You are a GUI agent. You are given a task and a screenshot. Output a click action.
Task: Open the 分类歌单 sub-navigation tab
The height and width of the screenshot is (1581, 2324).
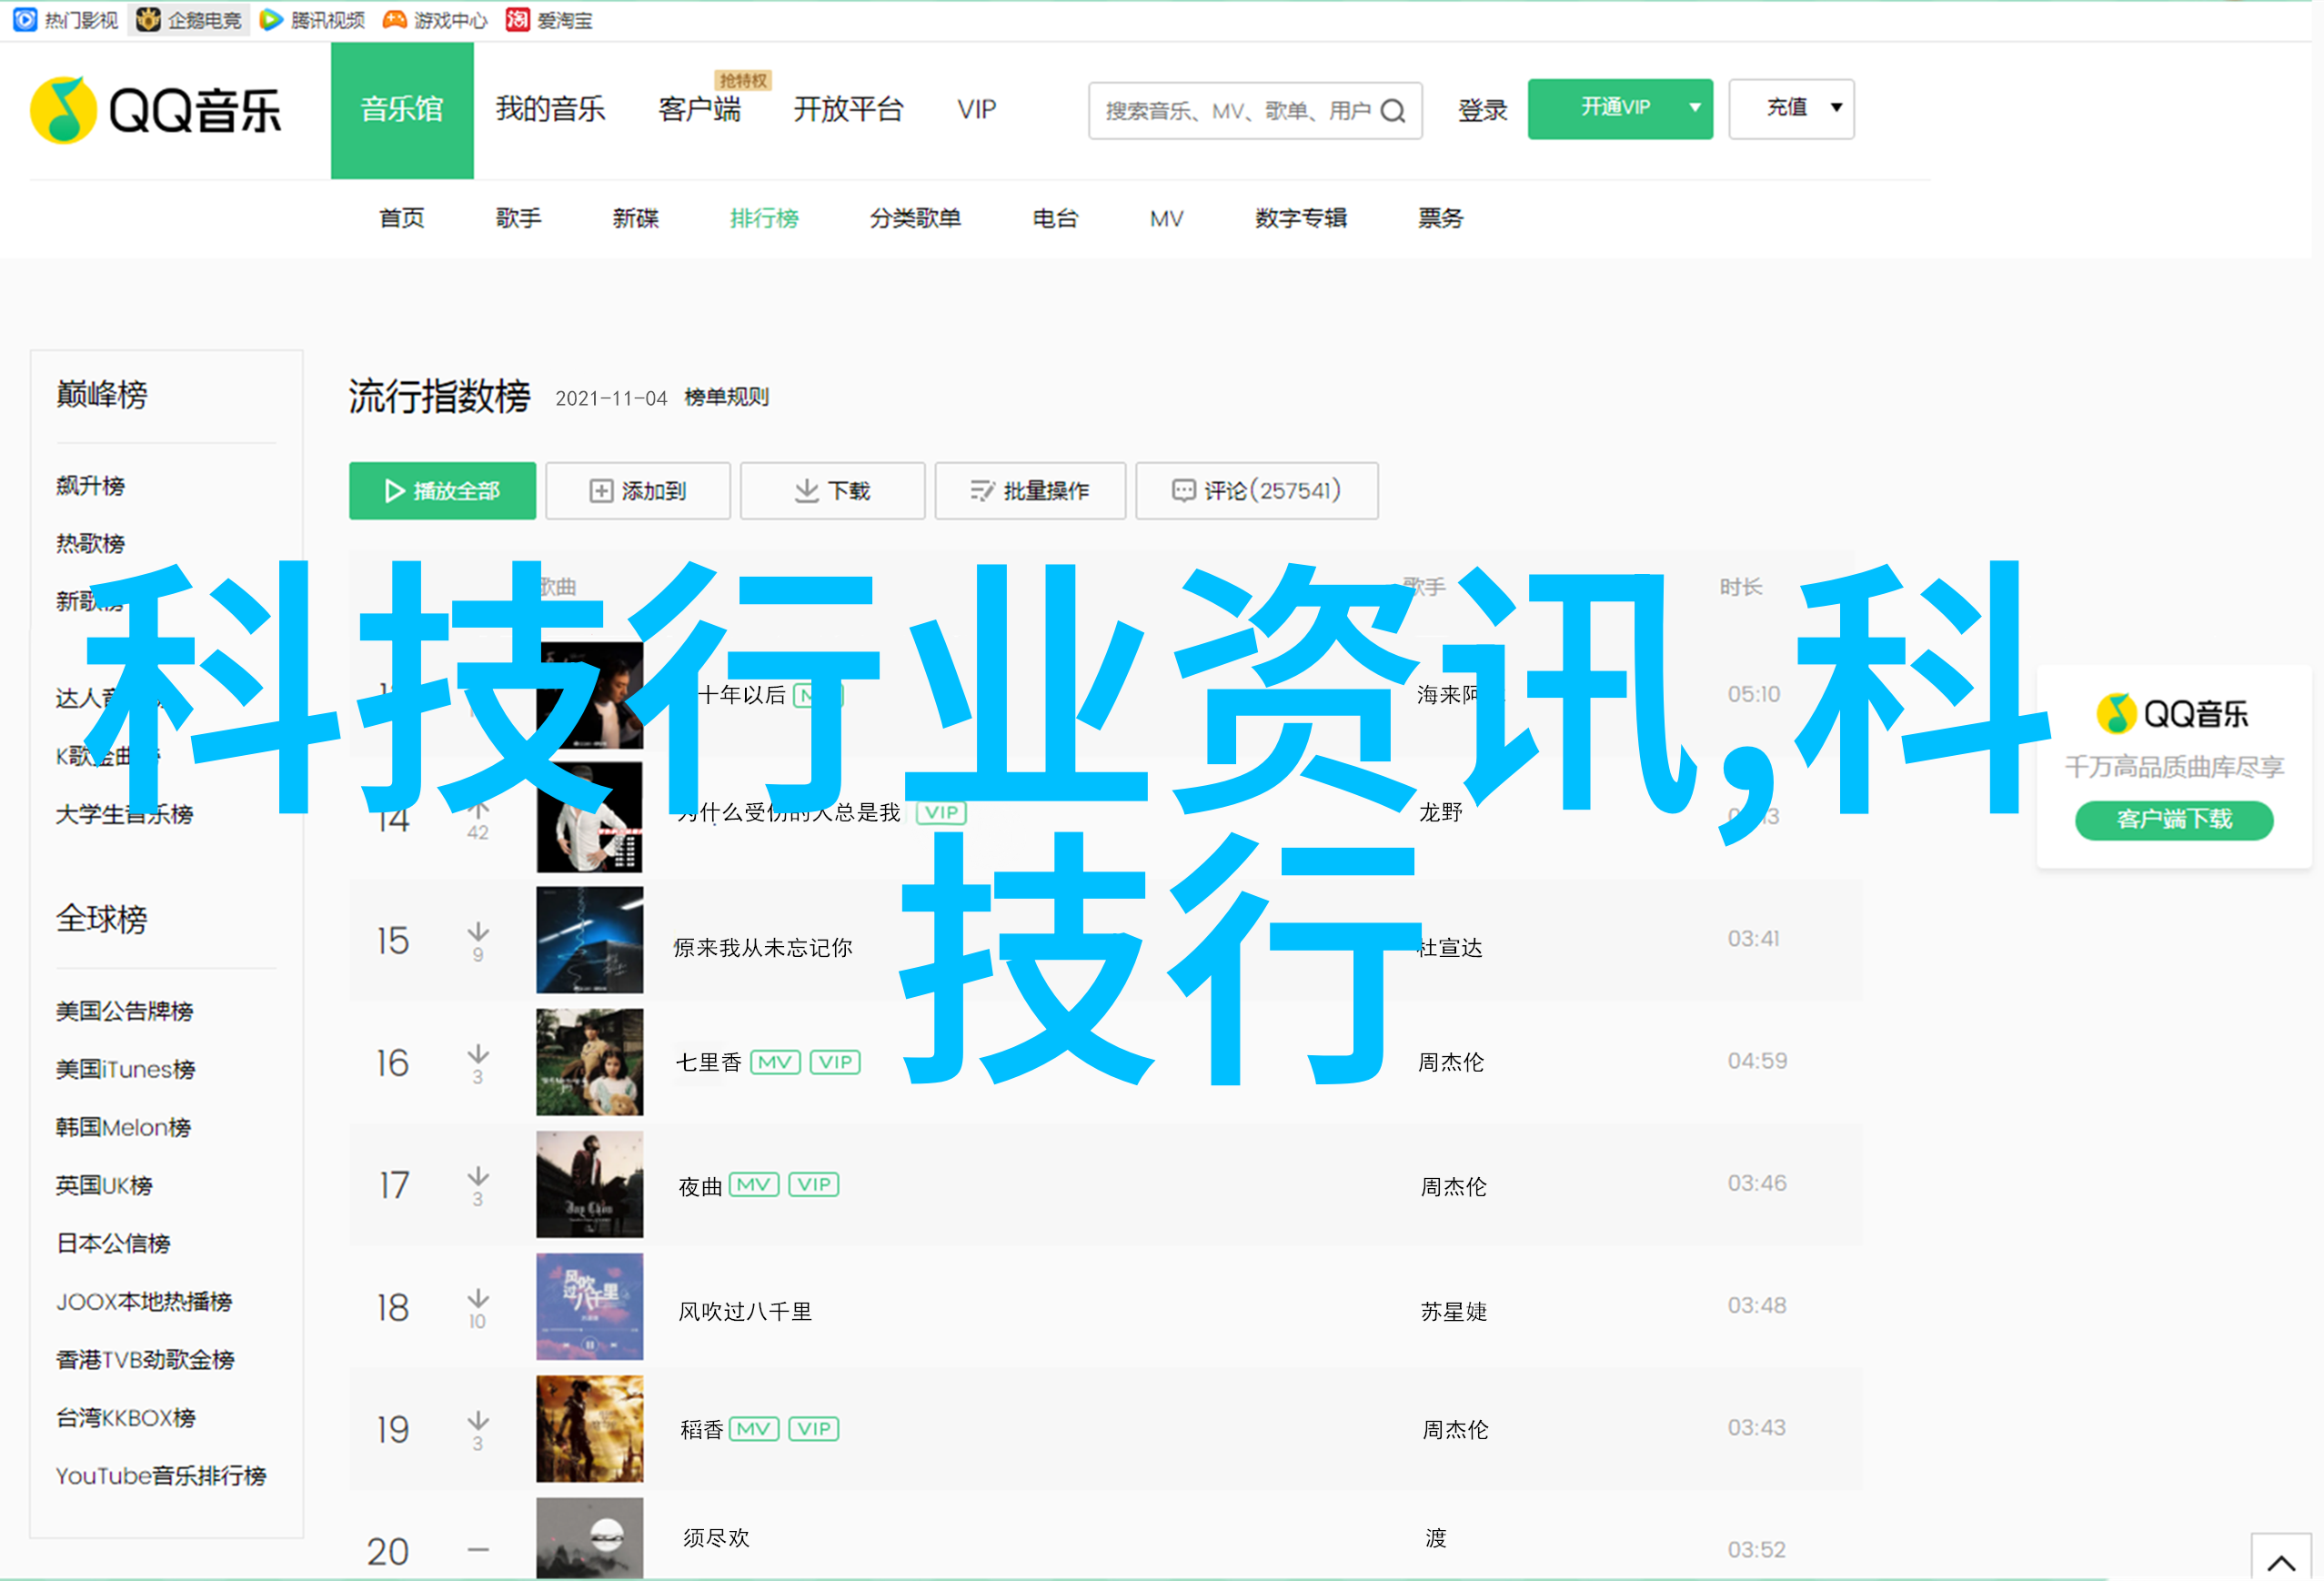click(x=914, y=218)
